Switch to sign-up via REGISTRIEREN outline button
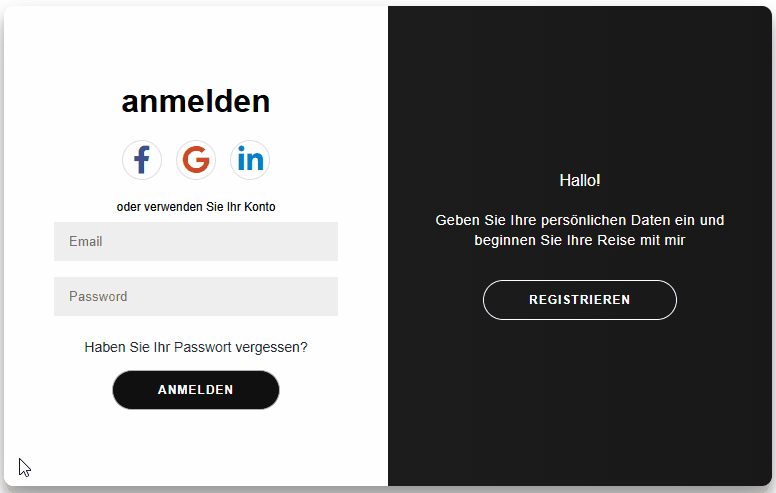 [580, 300]
